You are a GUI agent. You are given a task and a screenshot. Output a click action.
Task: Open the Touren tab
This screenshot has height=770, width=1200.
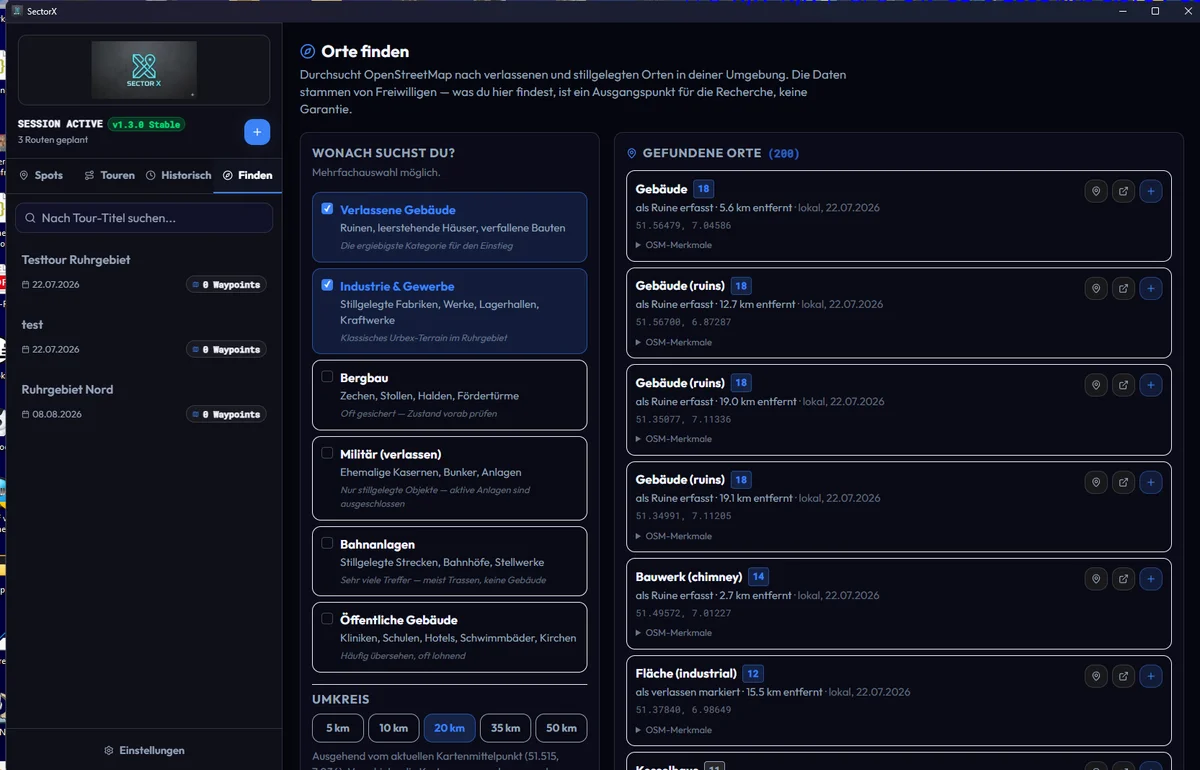(x=109, y=175)
